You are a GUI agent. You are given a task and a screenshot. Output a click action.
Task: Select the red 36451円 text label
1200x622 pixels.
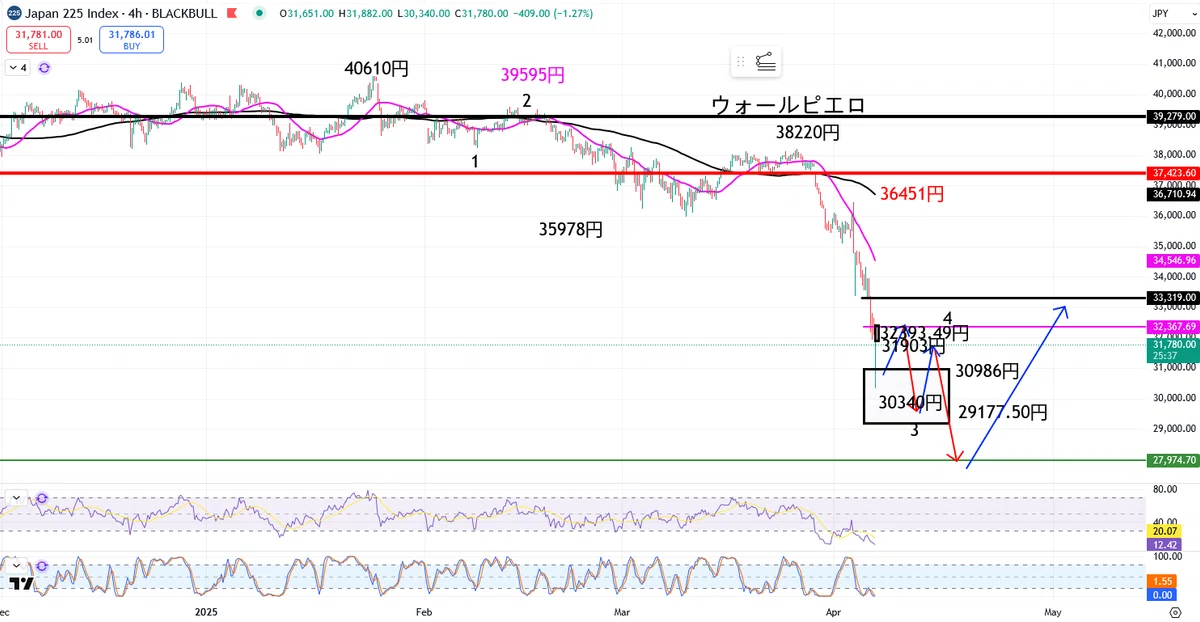pos(911,195)
